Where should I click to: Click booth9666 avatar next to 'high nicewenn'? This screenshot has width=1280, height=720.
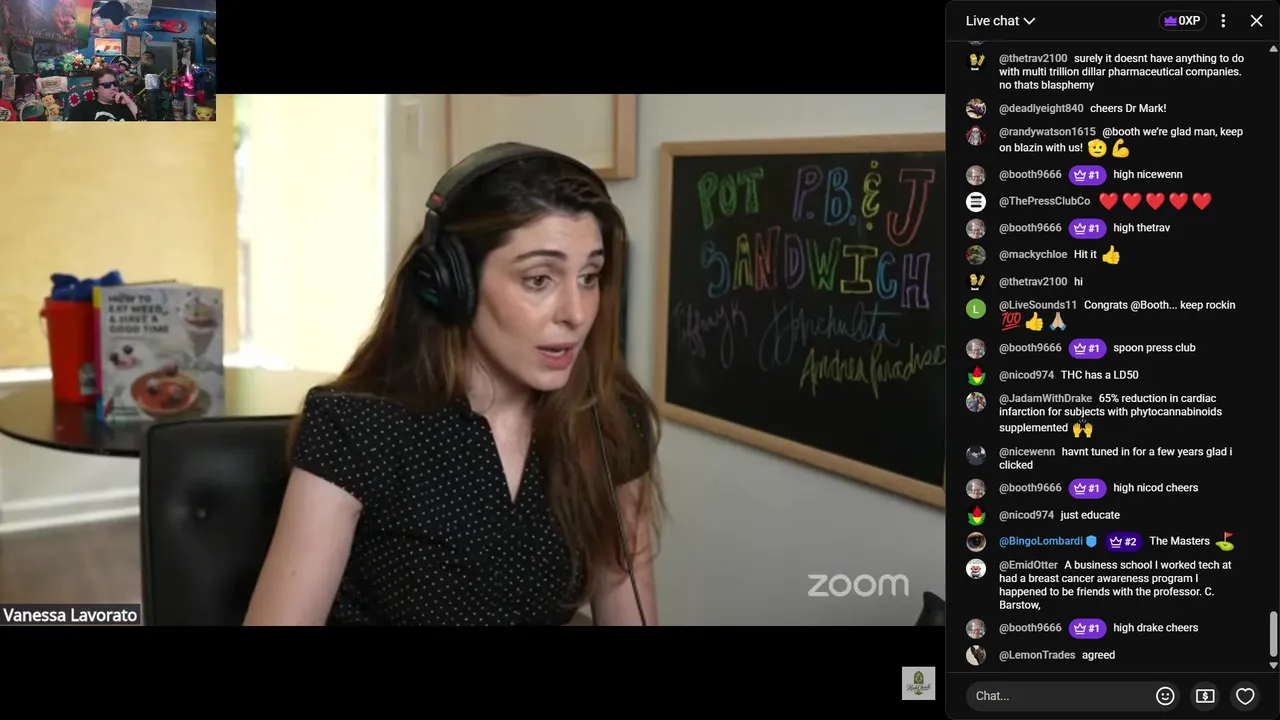[x=976, y=175]
